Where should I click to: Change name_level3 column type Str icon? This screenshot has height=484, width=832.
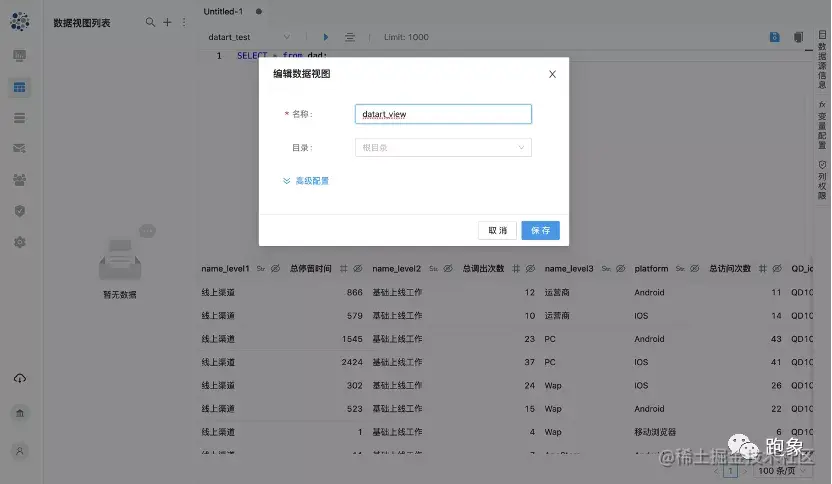tap(606, 269)
